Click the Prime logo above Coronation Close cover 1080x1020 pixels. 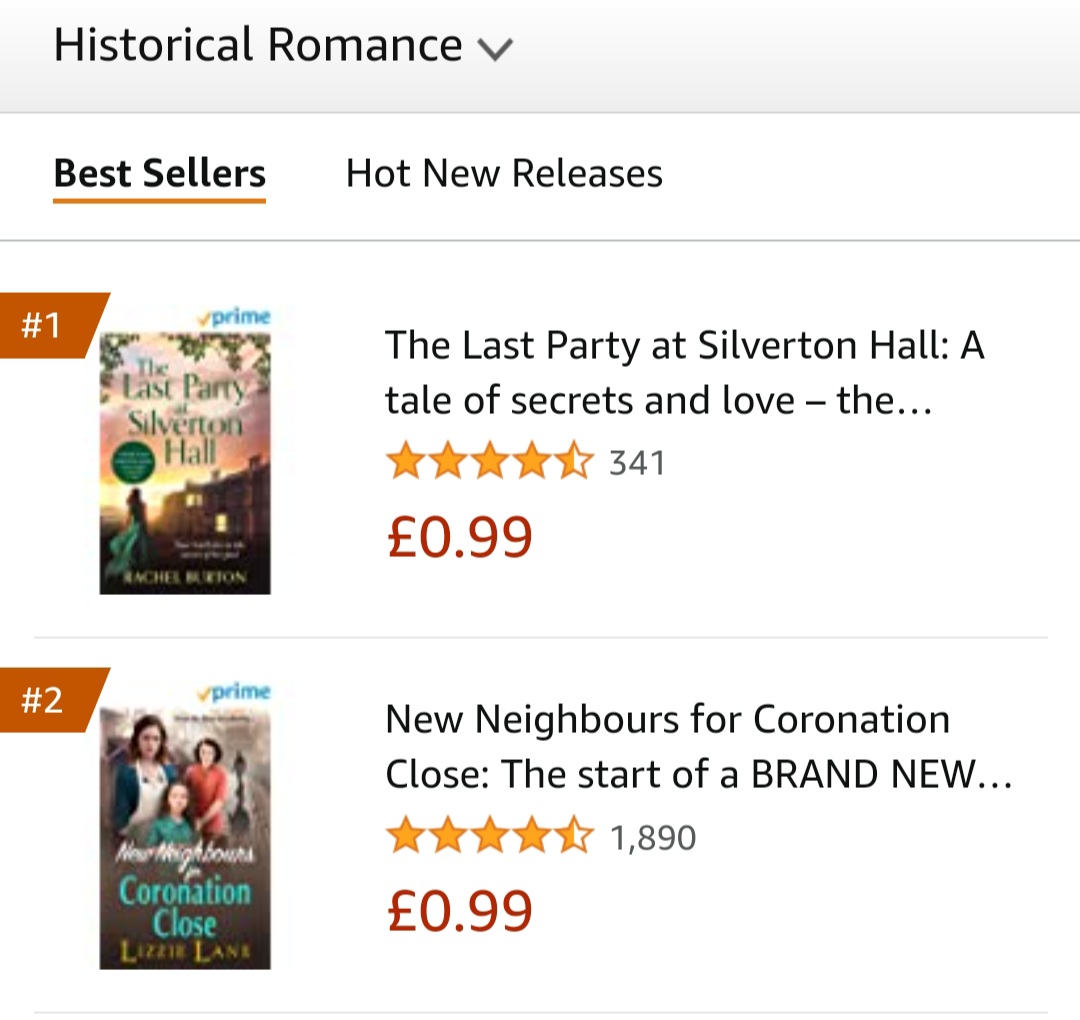click(x=234, y=691)
